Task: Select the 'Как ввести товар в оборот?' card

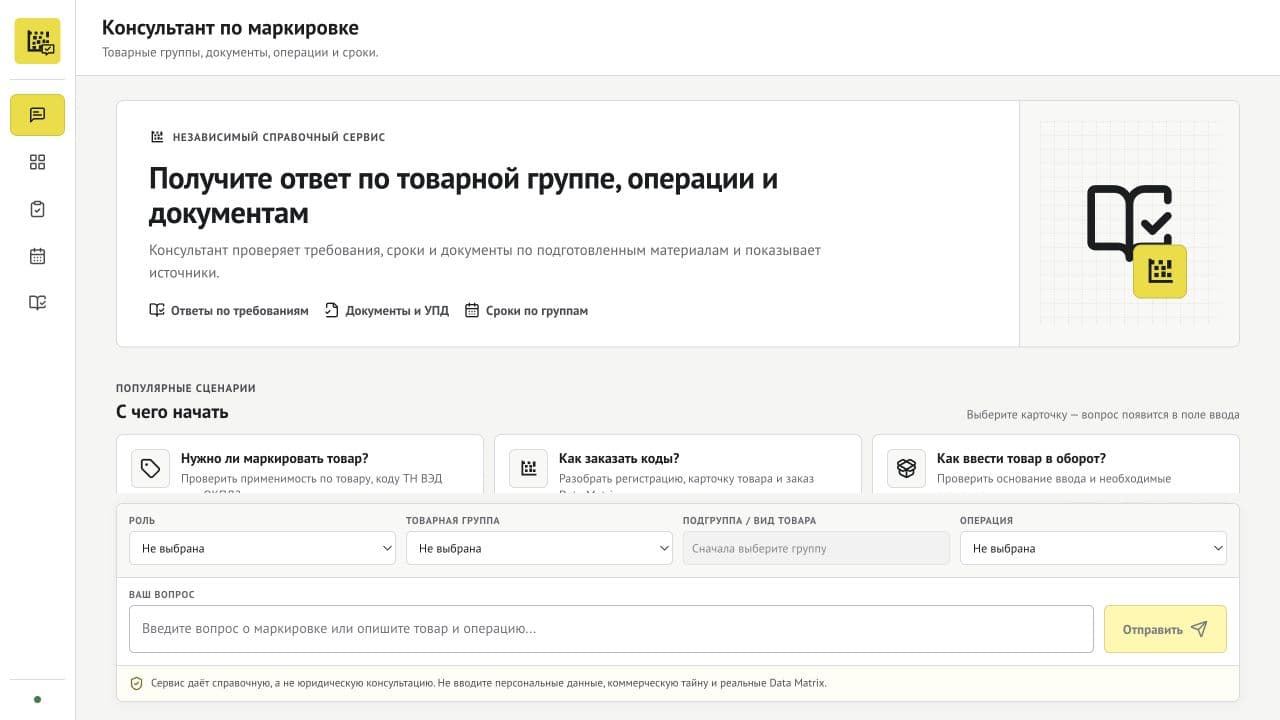Action: [1056, 464]
